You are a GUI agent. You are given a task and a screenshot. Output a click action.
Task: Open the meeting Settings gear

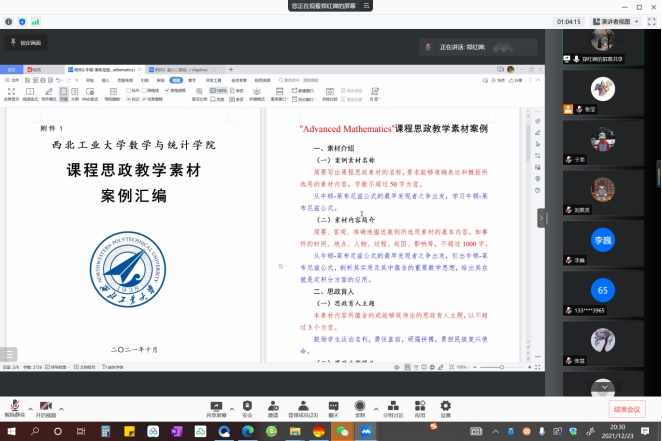coord(446,405)
